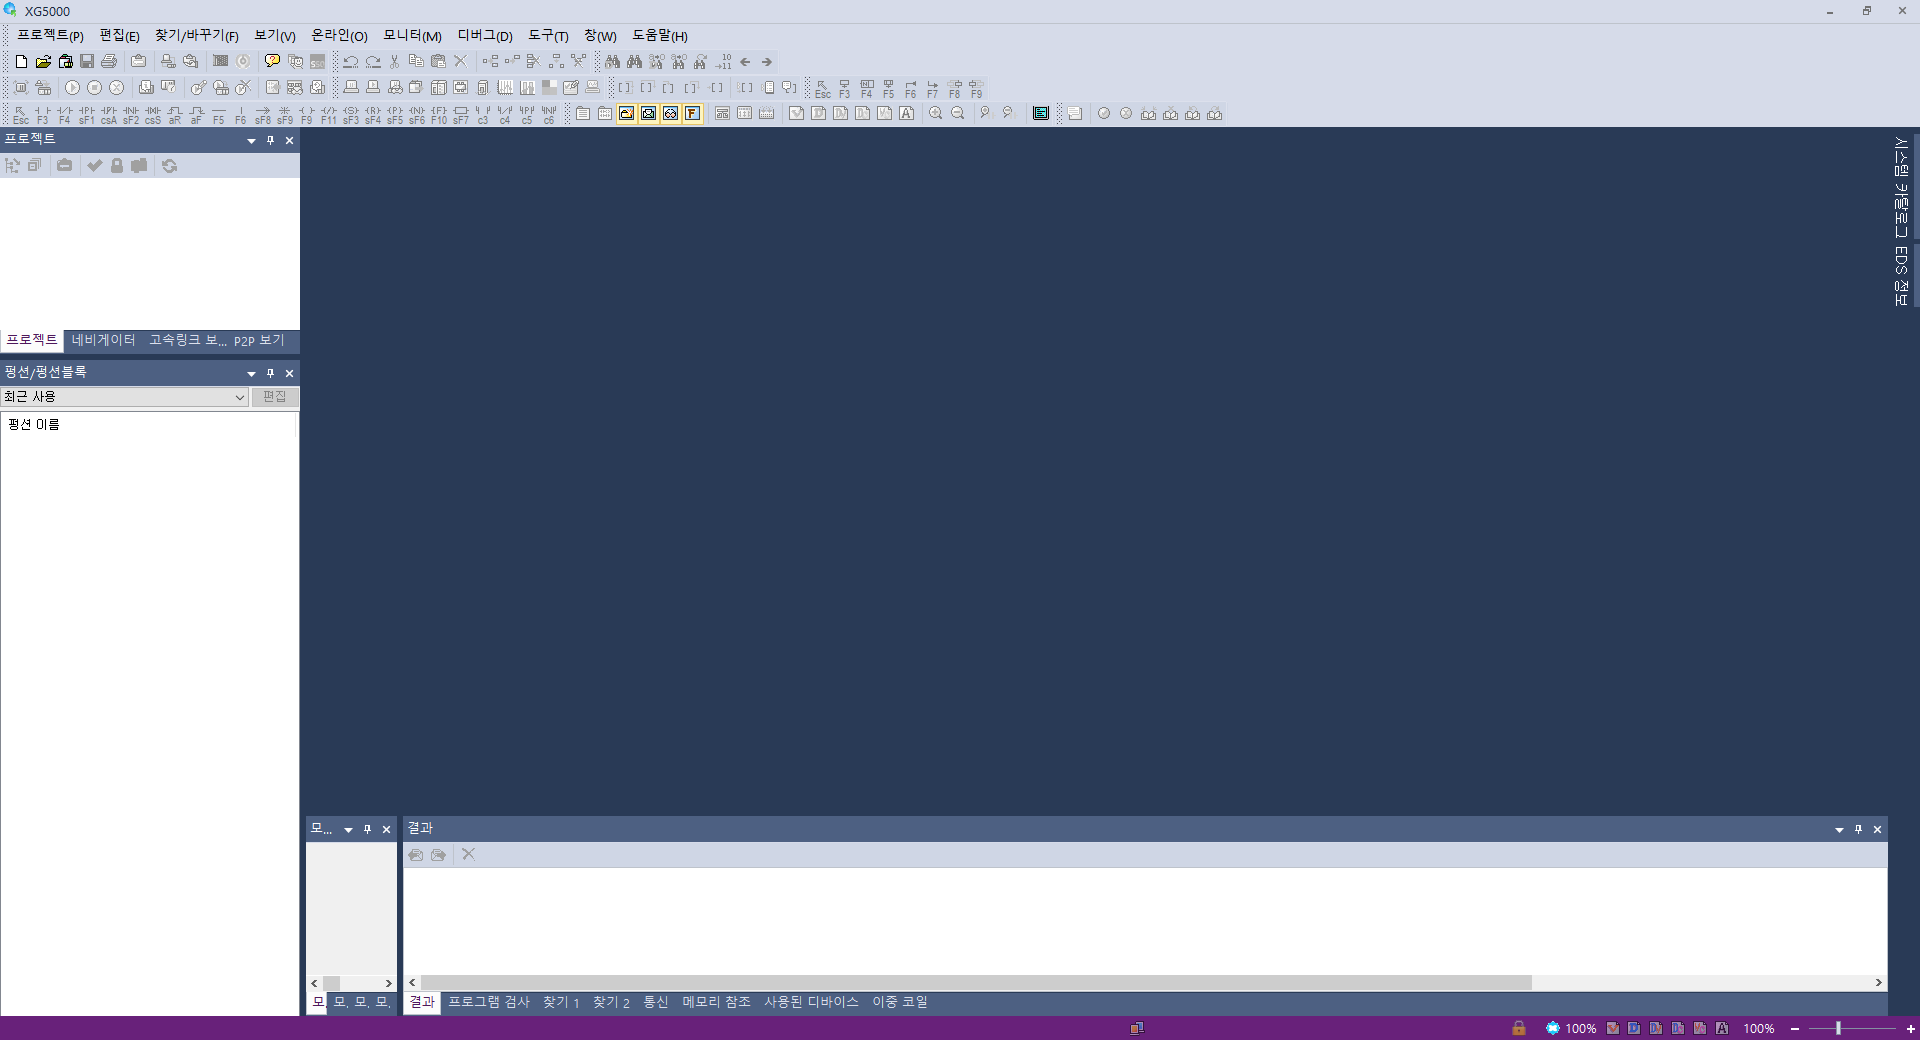Click the zoom minus button in status bar
1920x1040 pixels.
(x=1795, y=1029)
